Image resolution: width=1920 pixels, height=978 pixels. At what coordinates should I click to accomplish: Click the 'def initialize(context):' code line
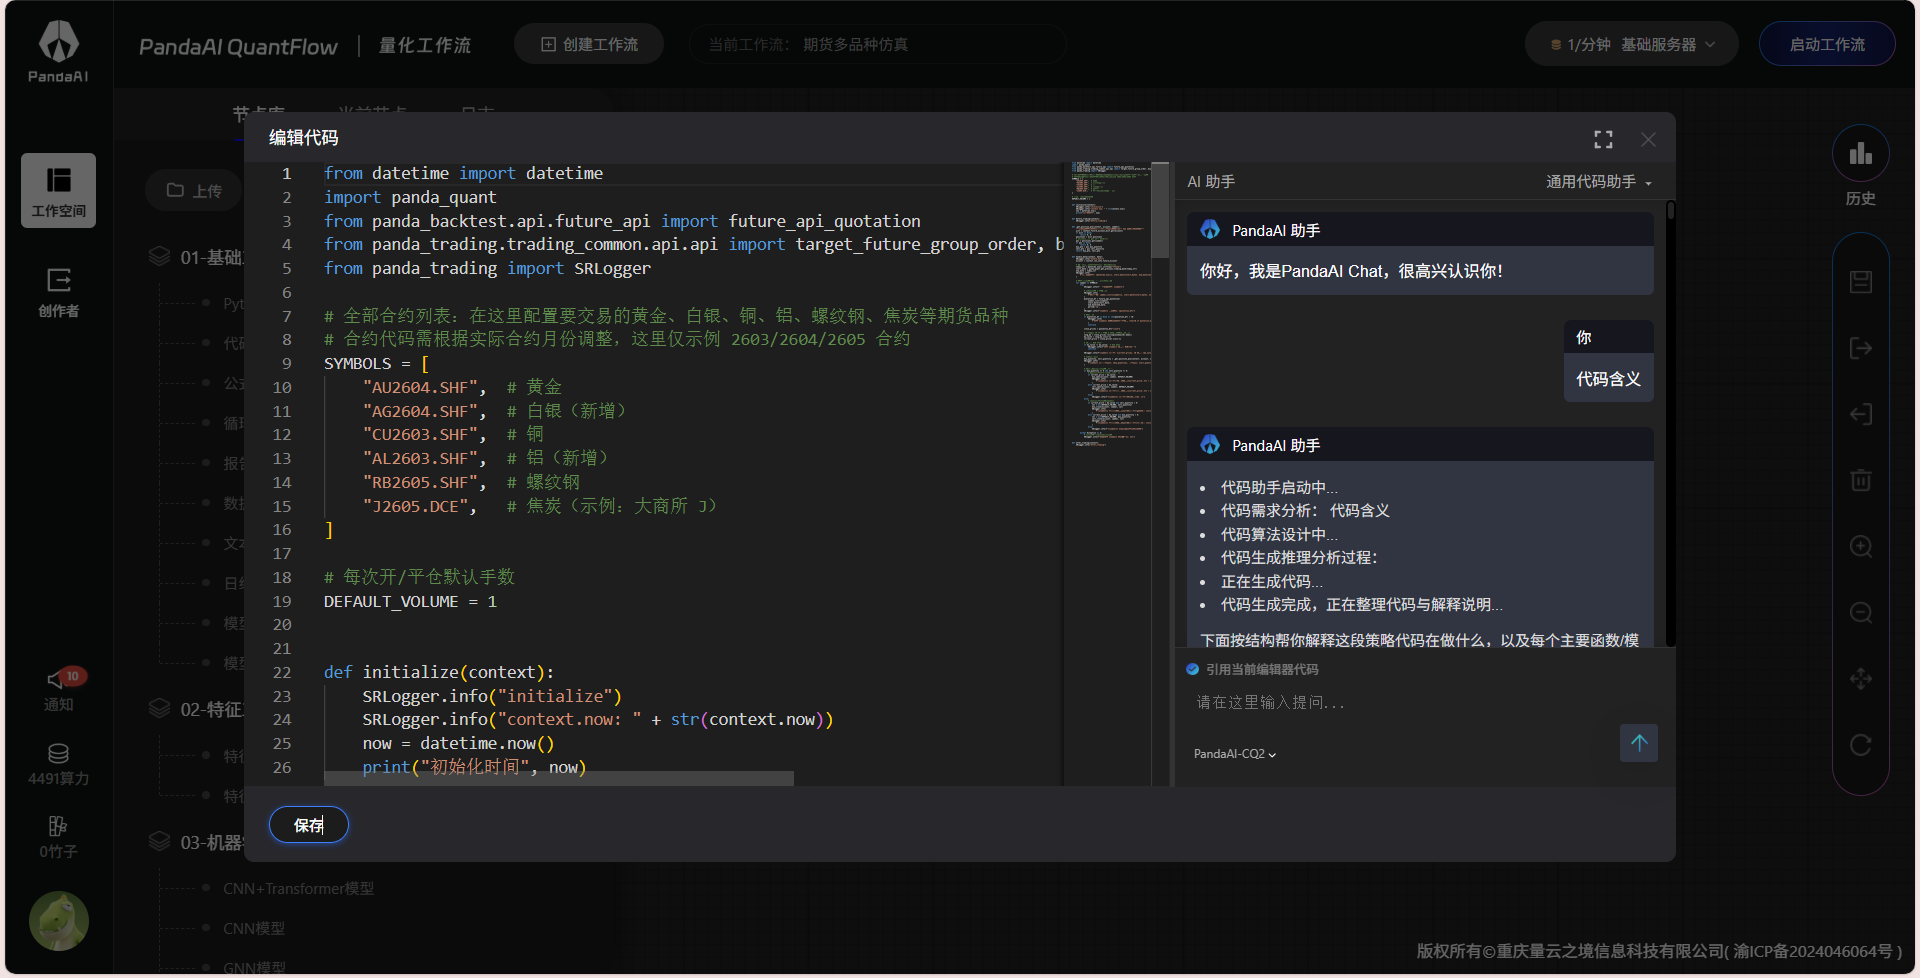(439, 672)
